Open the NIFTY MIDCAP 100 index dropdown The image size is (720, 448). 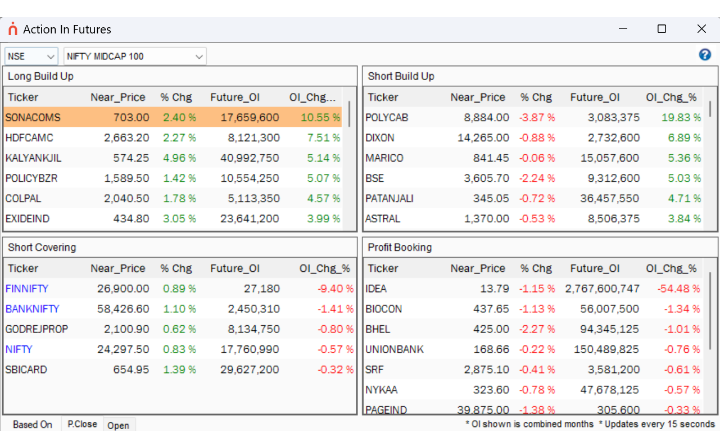click(135, 56)
